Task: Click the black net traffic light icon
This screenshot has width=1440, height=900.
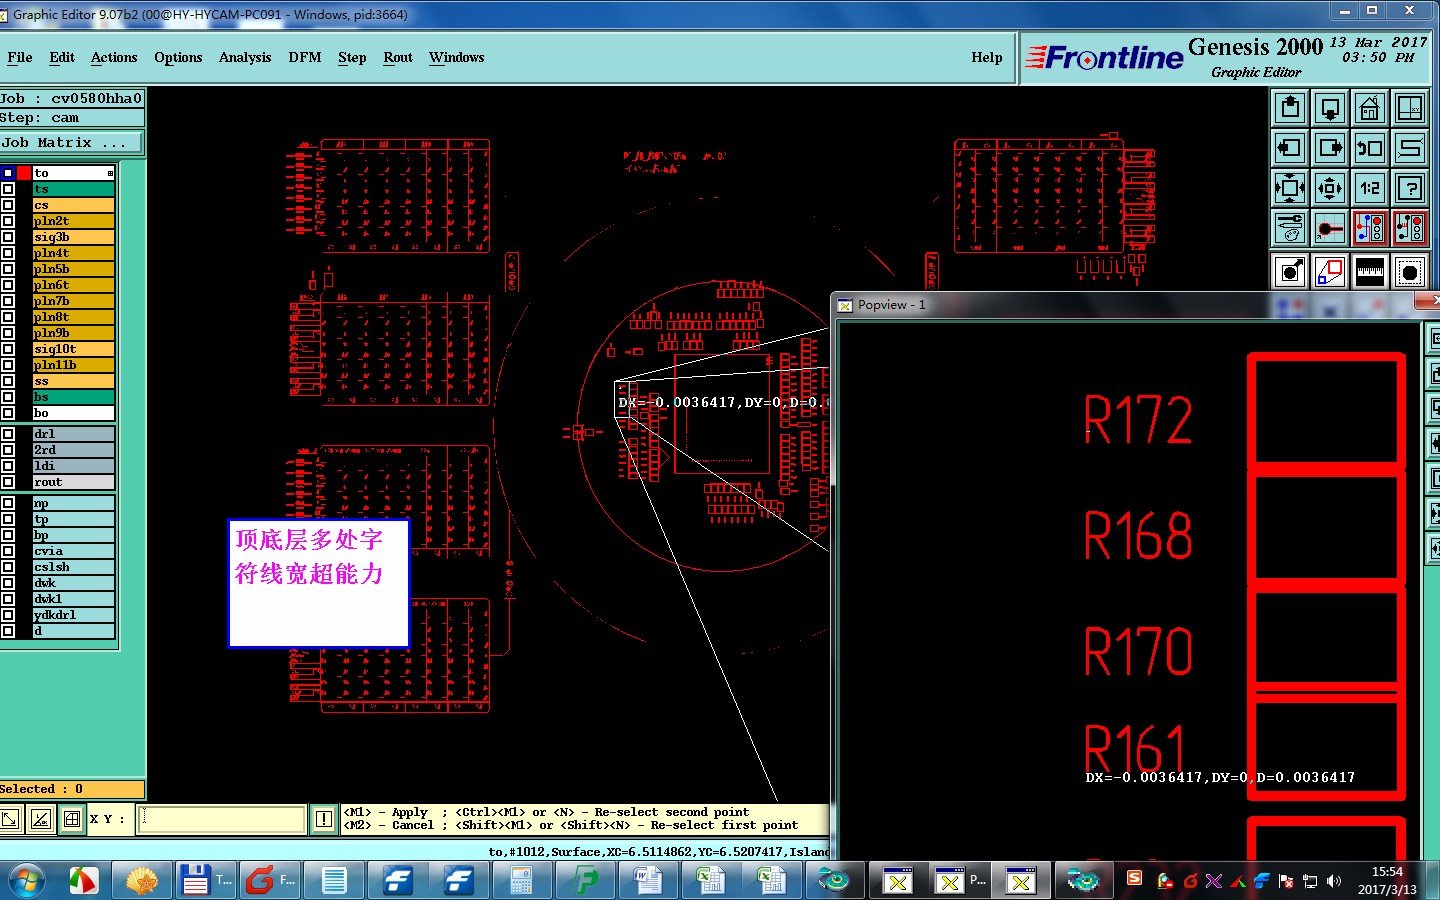Action: [x=1410, y=228]
